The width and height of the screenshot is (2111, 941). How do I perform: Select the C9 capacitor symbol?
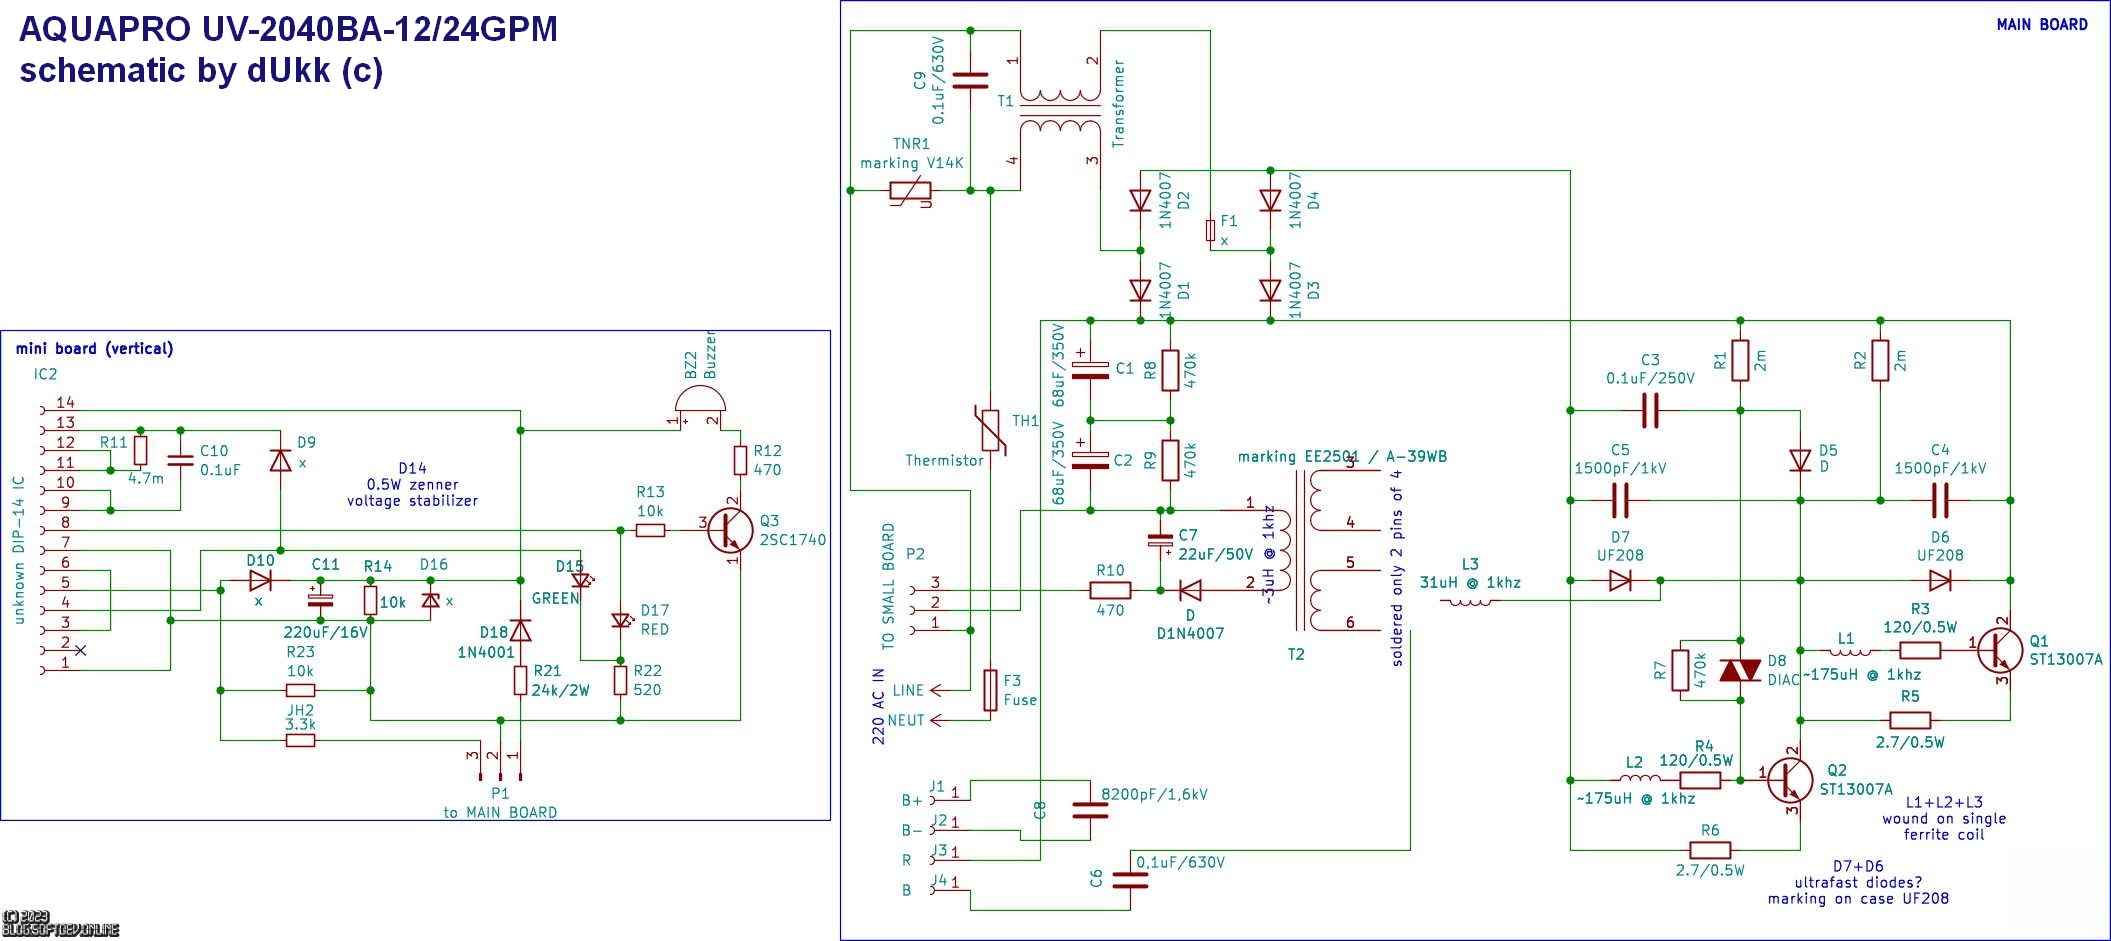(970, 80)
